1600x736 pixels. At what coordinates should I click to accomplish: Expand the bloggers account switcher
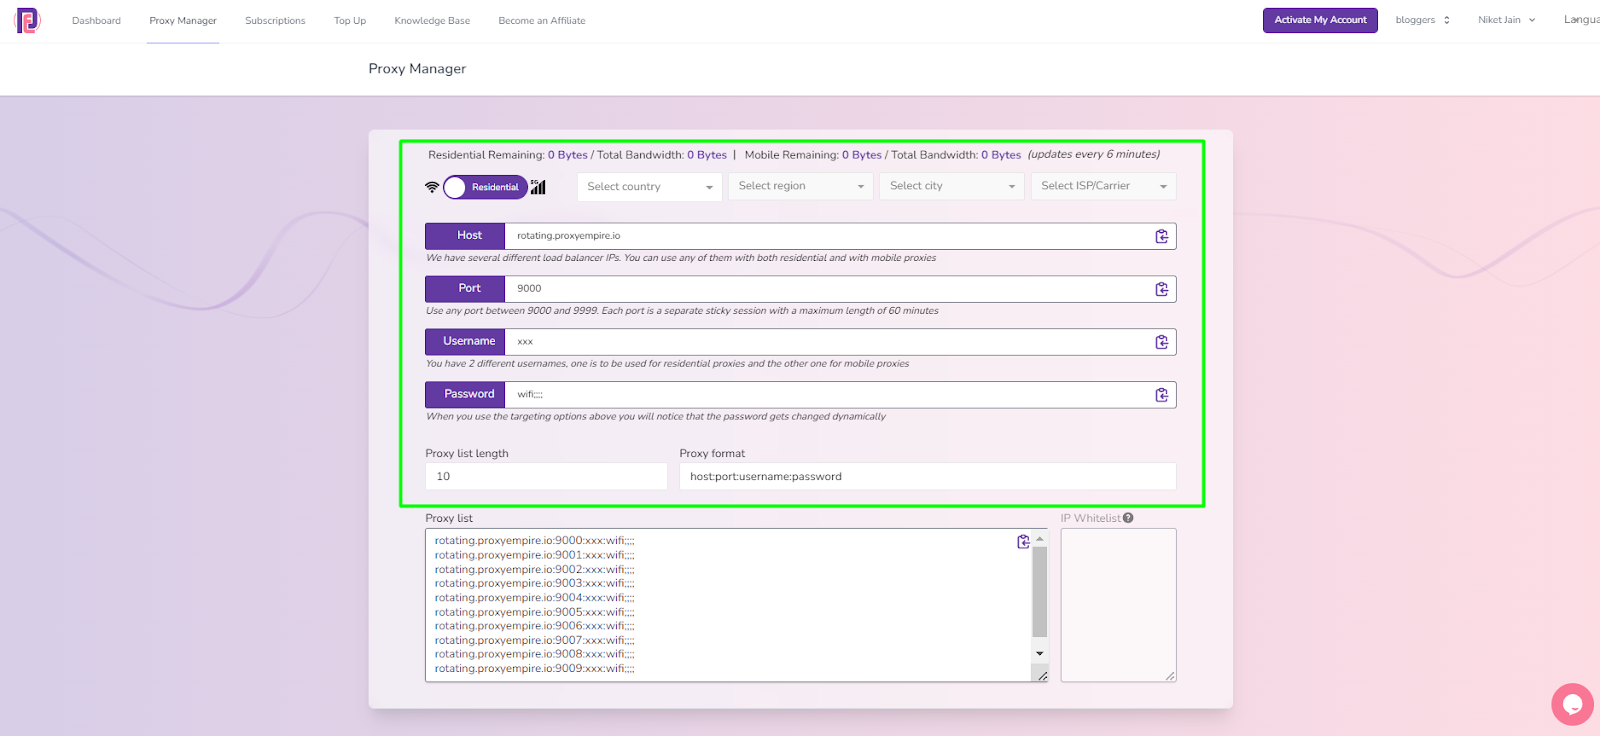point(1422,20)
